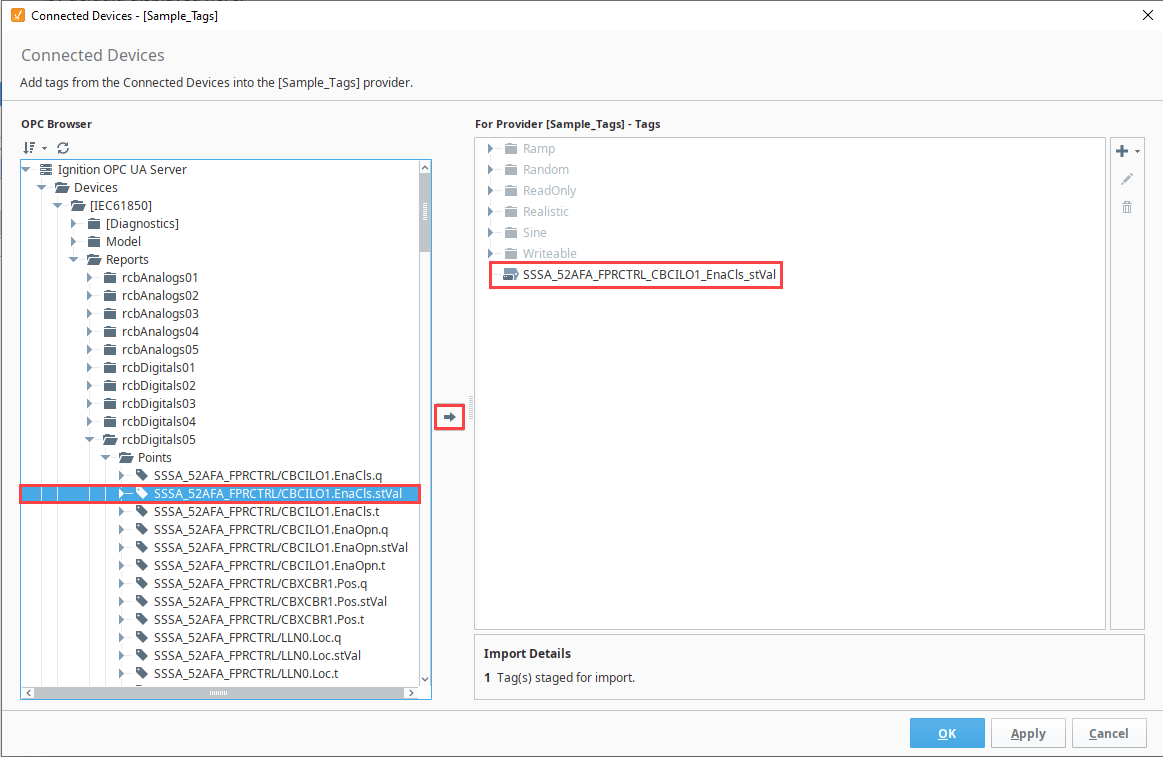Screen dimensions: 1163x757
Task: Select the rcbAnalogs04 folder label
Action: pyautogui.click(x=160, y=331)
